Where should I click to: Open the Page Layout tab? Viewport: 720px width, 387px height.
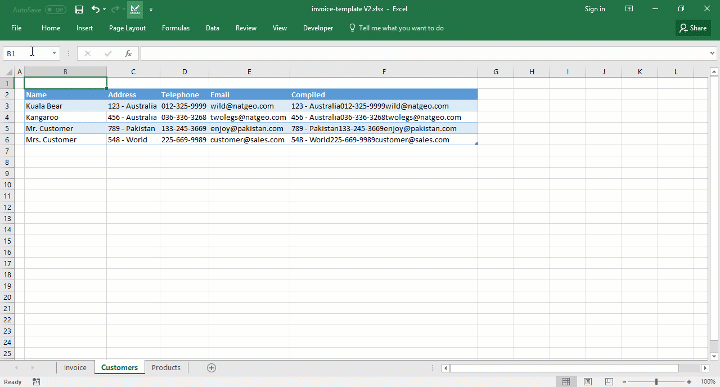pos(127,28)
